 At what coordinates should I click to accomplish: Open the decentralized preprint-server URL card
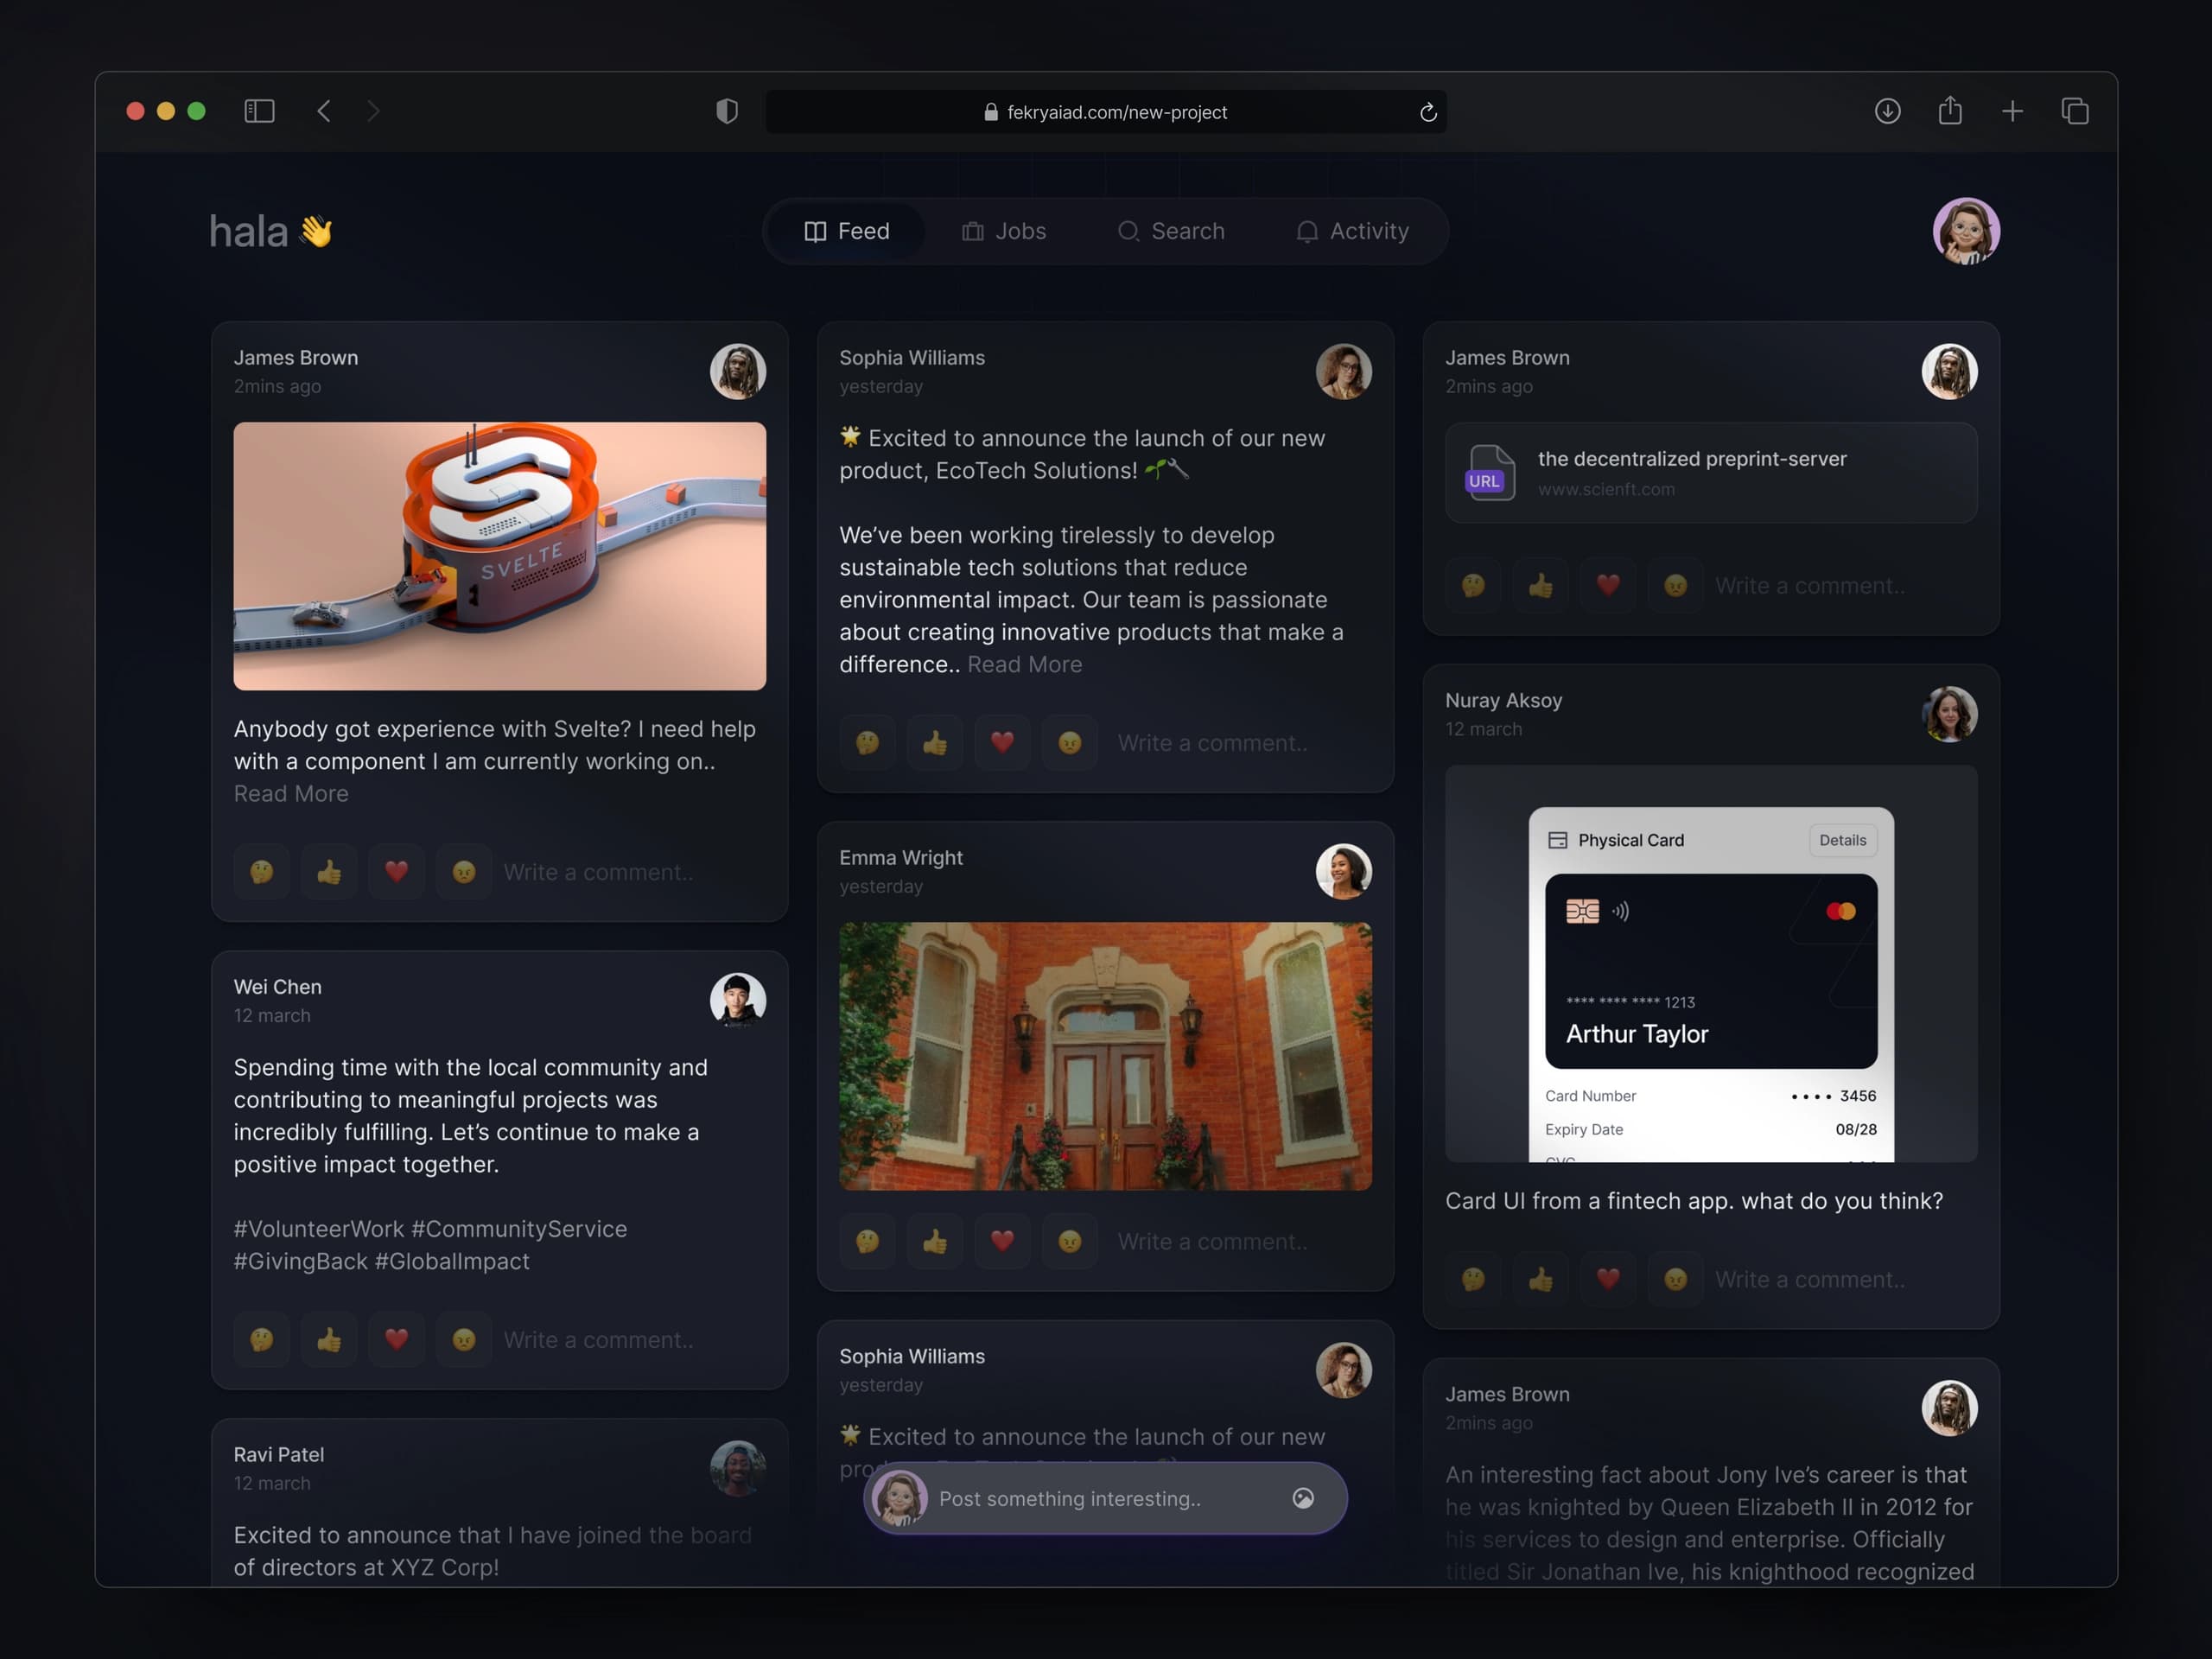(x=1710, y=473)
